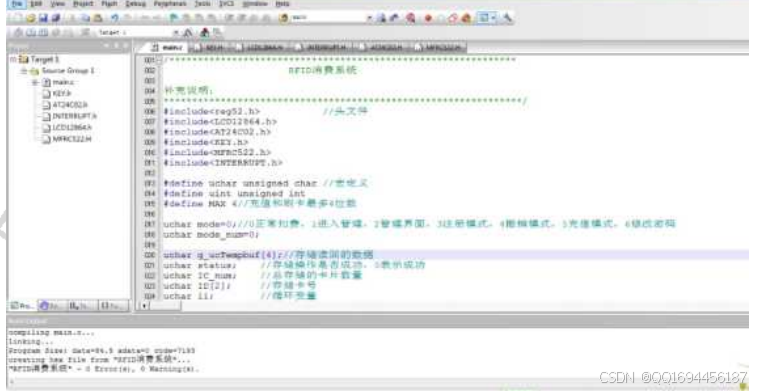This screenshot has width=768, height=391.
Task: Click the Save All toolbar icon
Action: pos(55,18)
